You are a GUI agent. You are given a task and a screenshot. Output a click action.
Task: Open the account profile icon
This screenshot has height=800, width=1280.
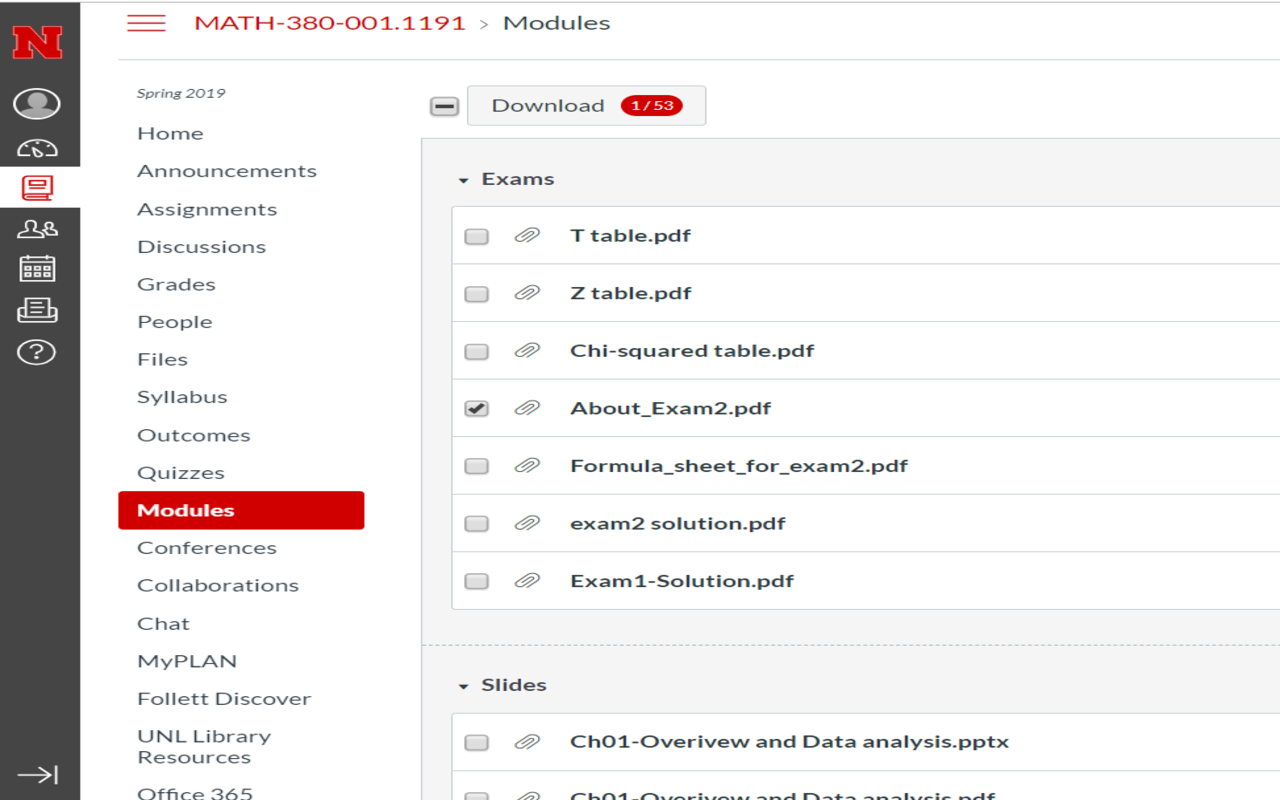coord(37,103)
